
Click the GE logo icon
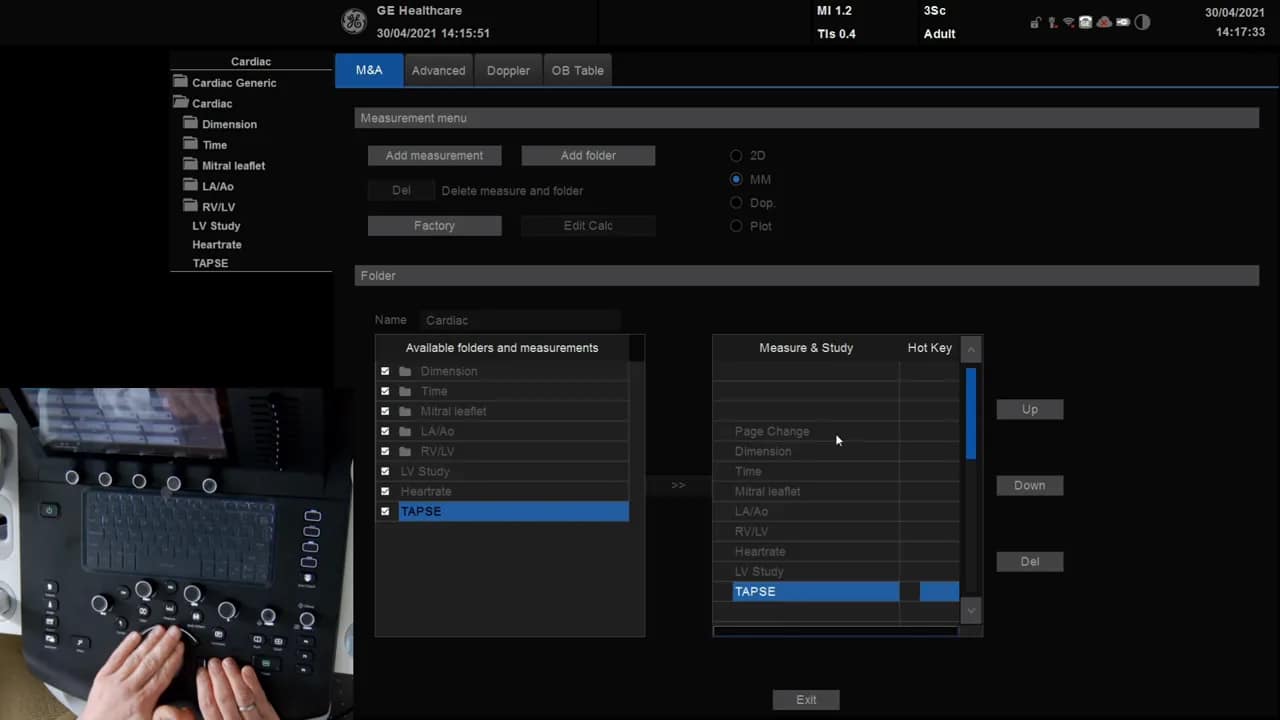tap(353, 22)
